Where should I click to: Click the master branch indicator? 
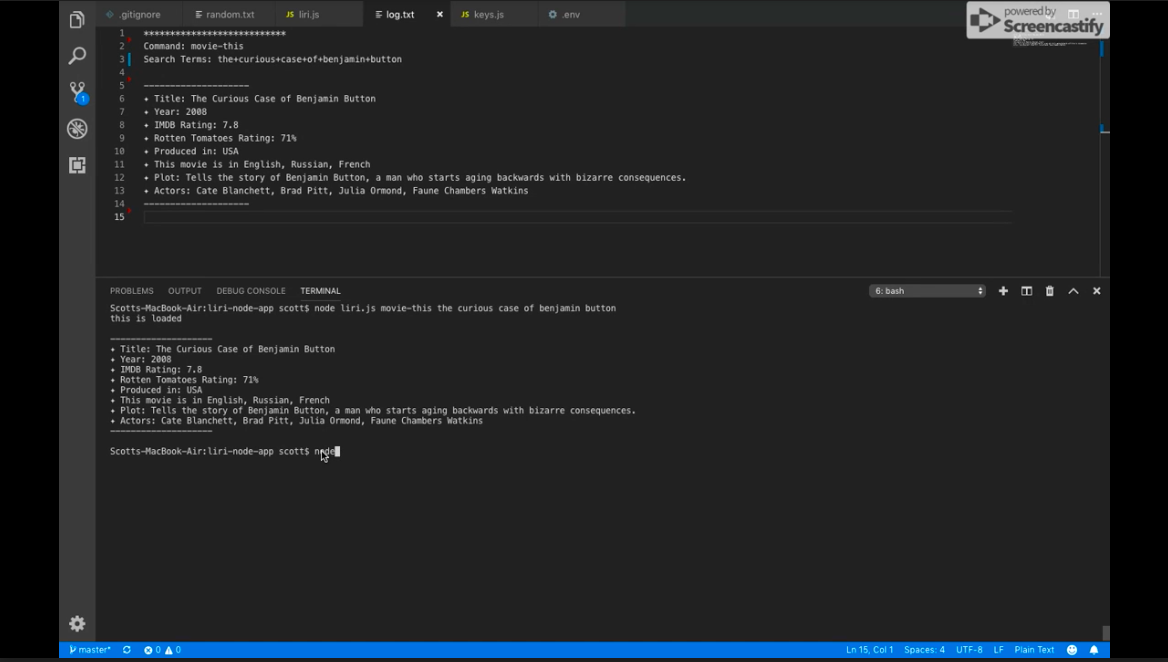coord(90,650)
